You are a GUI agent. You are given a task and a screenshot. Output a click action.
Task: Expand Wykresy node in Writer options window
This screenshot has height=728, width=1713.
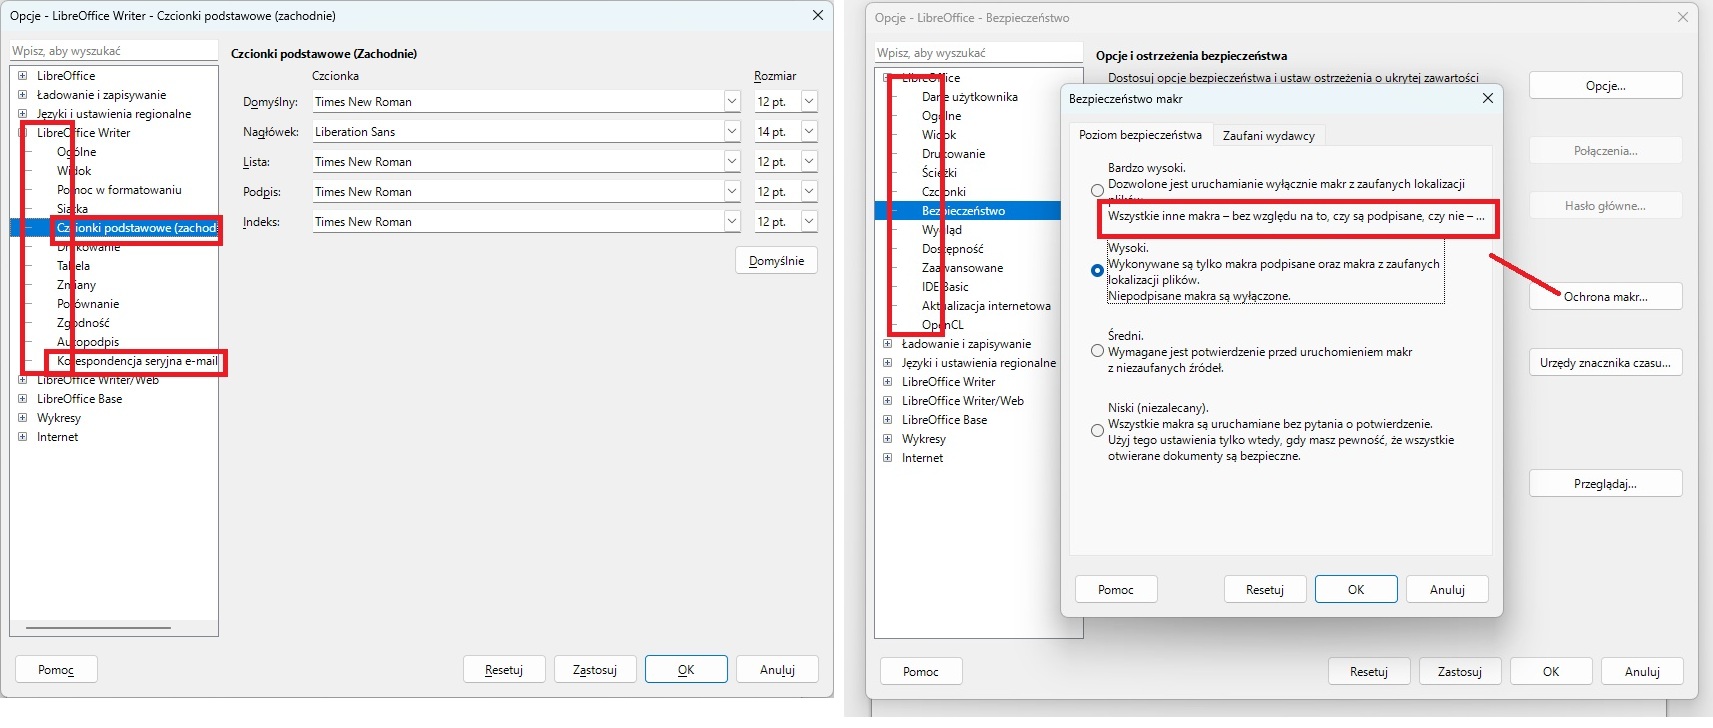click(x=22, y=418)
